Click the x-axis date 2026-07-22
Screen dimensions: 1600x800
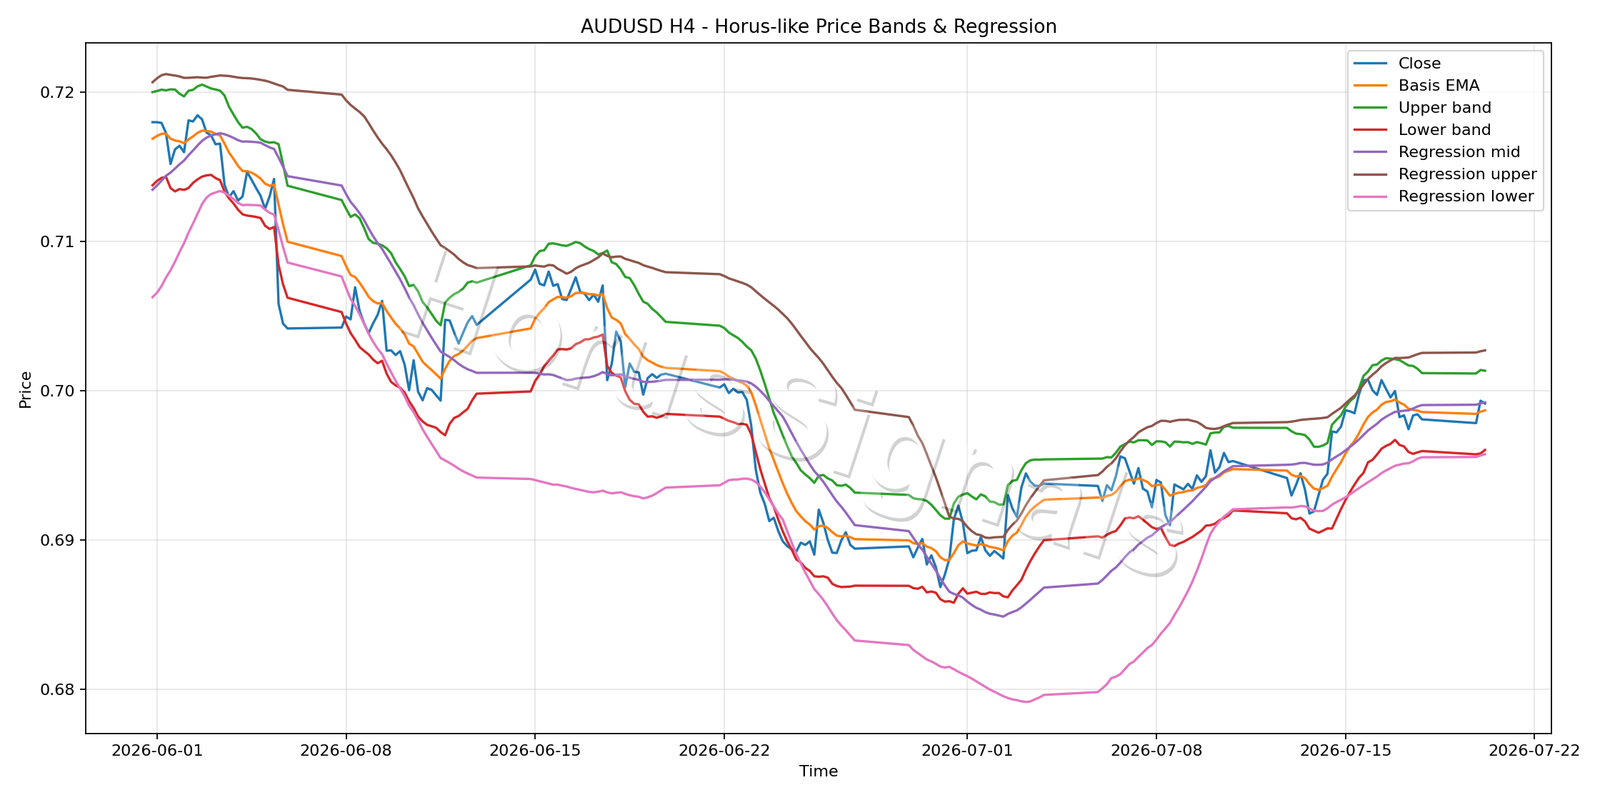tap(1533, 750)
